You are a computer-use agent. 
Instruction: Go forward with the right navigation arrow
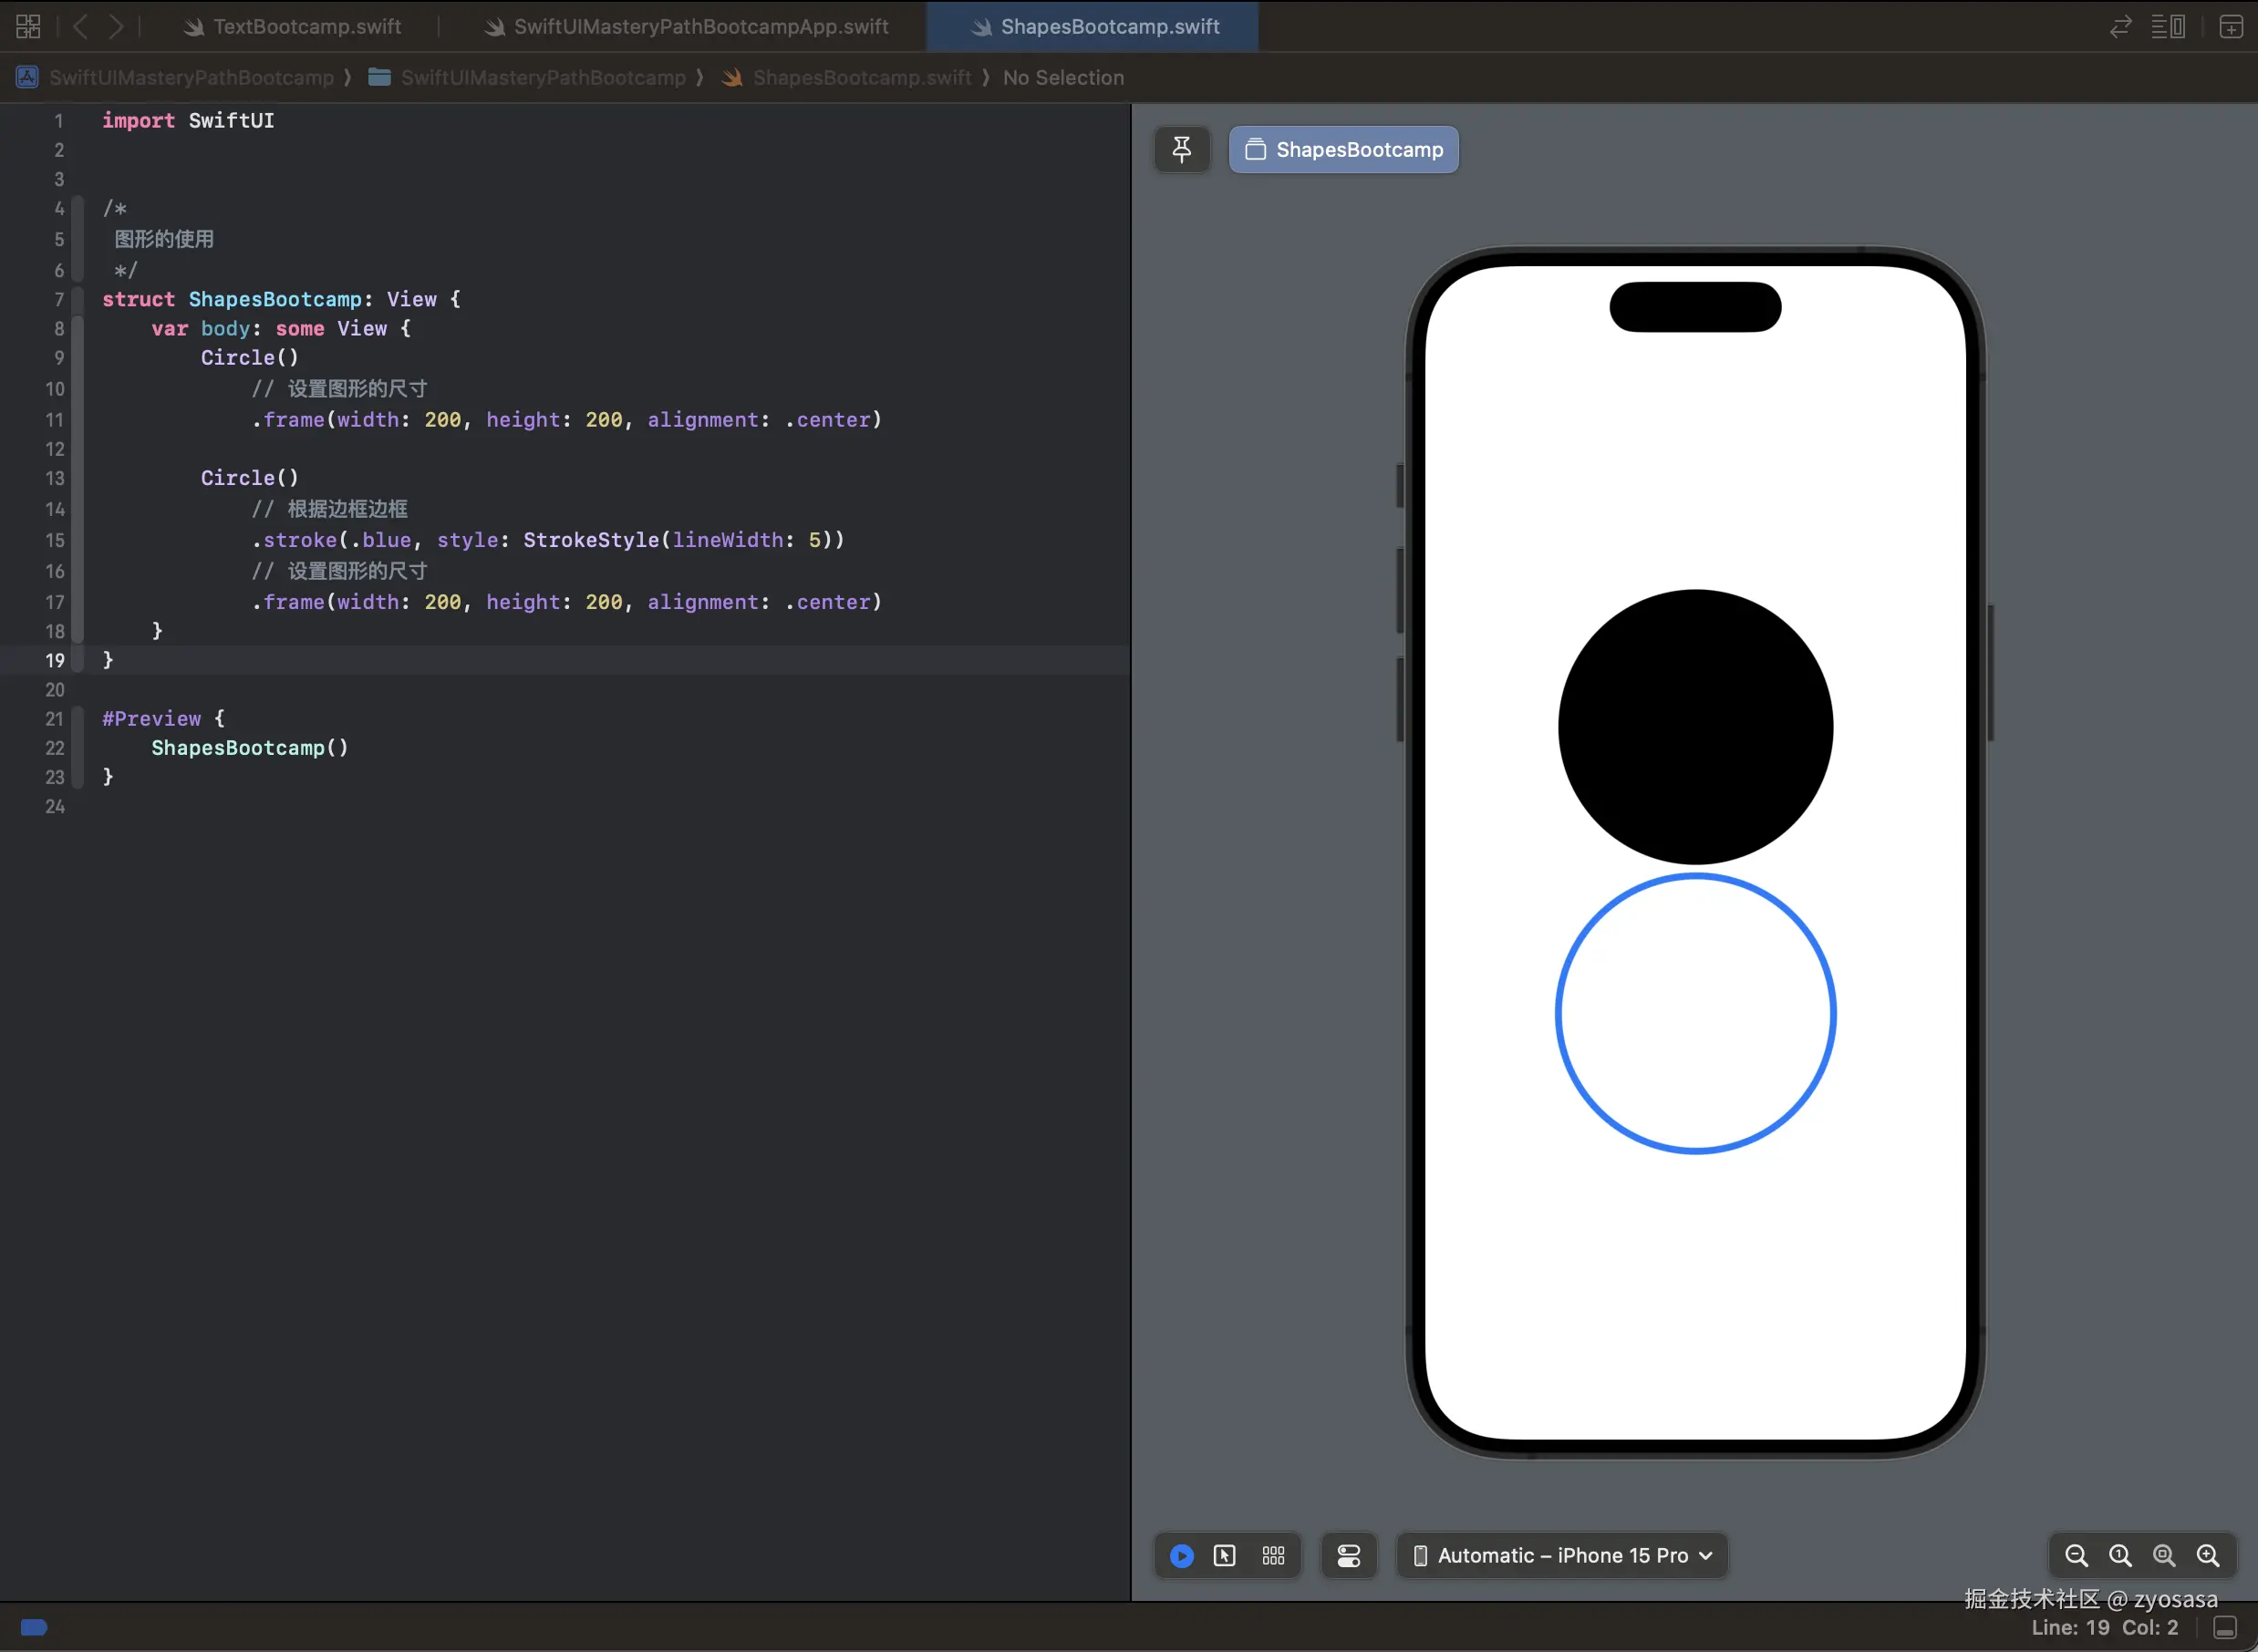point(116,27)
